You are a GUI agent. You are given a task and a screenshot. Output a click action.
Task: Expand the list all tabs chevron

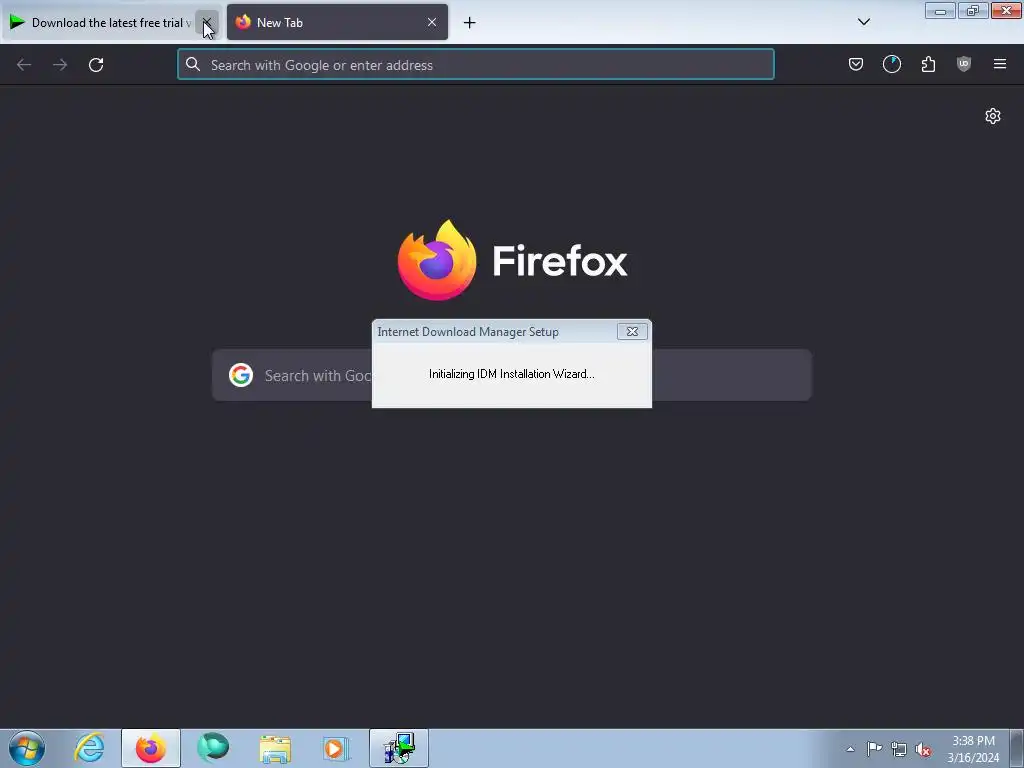pyautogui.click(x=863, y=22)
